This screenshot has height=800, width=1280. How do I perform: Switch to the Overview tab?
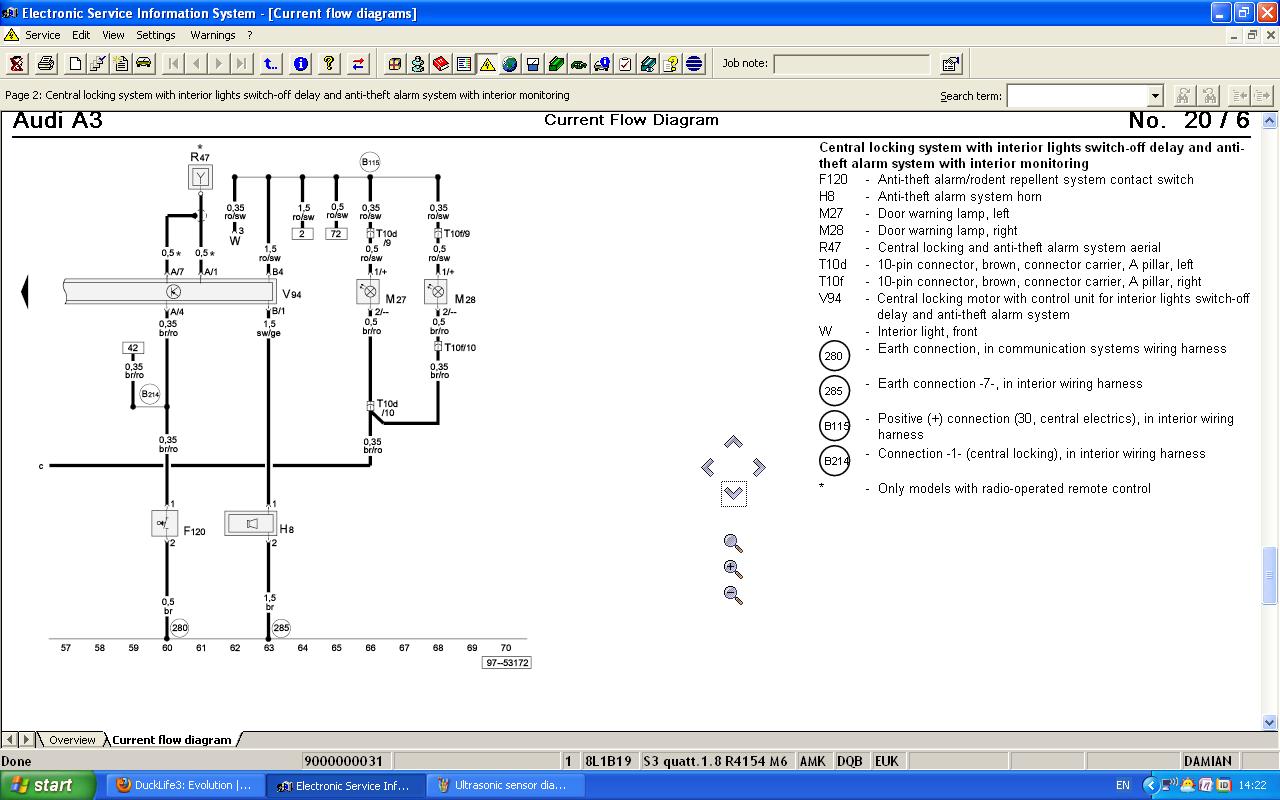72,740
